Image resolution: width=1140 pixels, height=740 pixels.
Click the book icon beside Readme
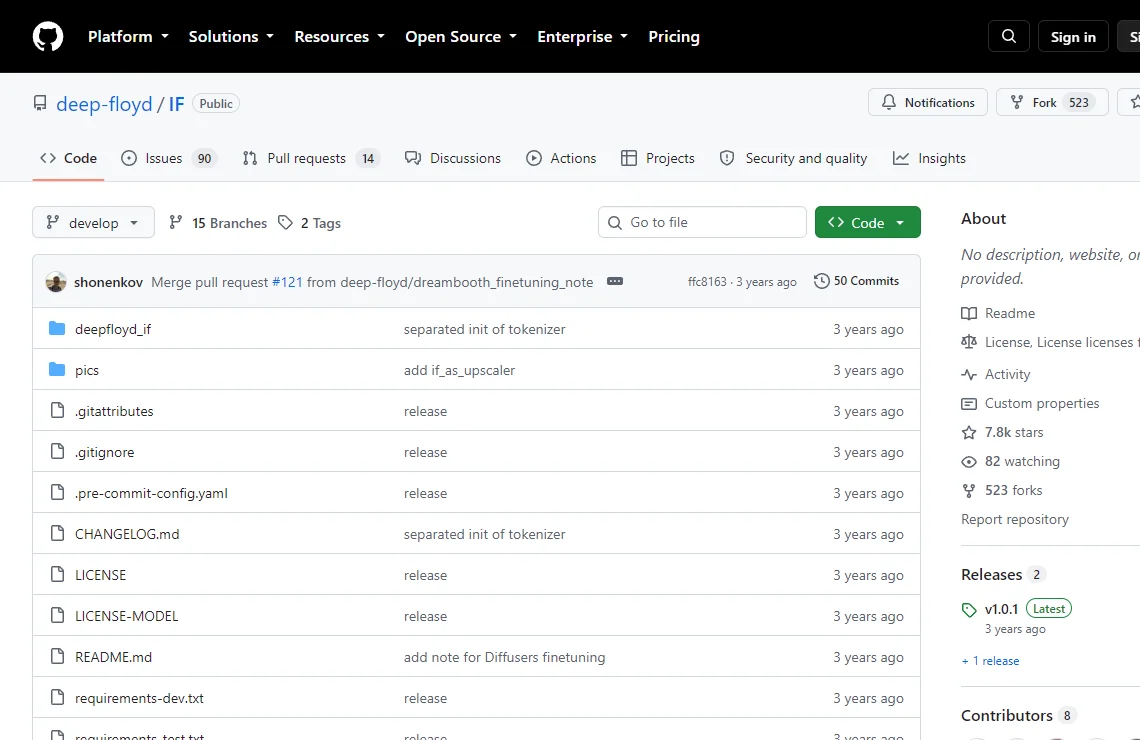(x=969, y=313)
